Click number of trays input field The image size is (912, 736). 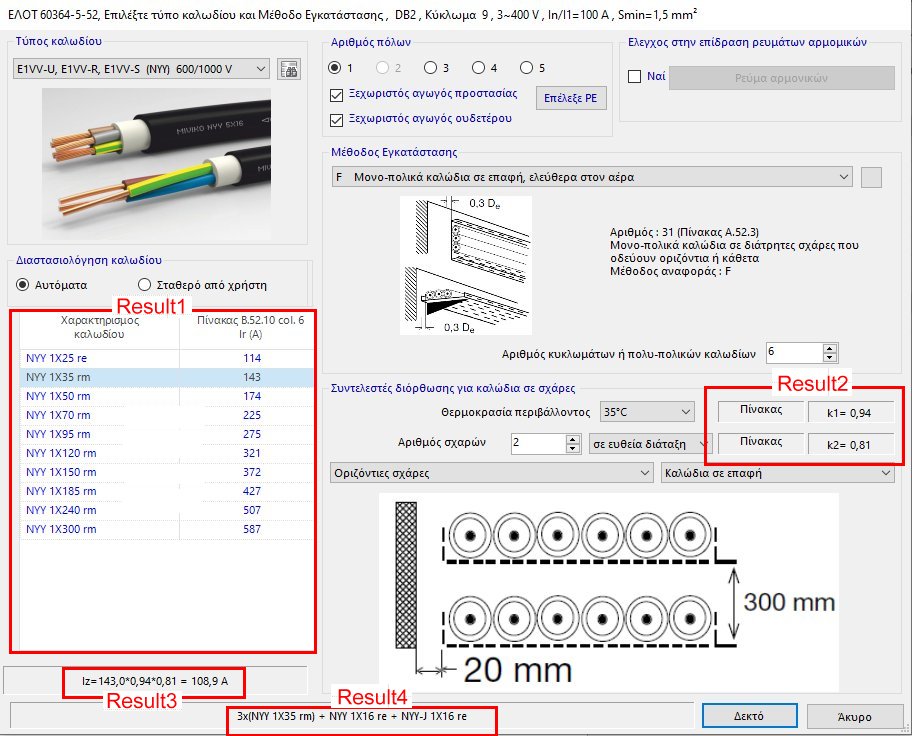click(539, 444)
